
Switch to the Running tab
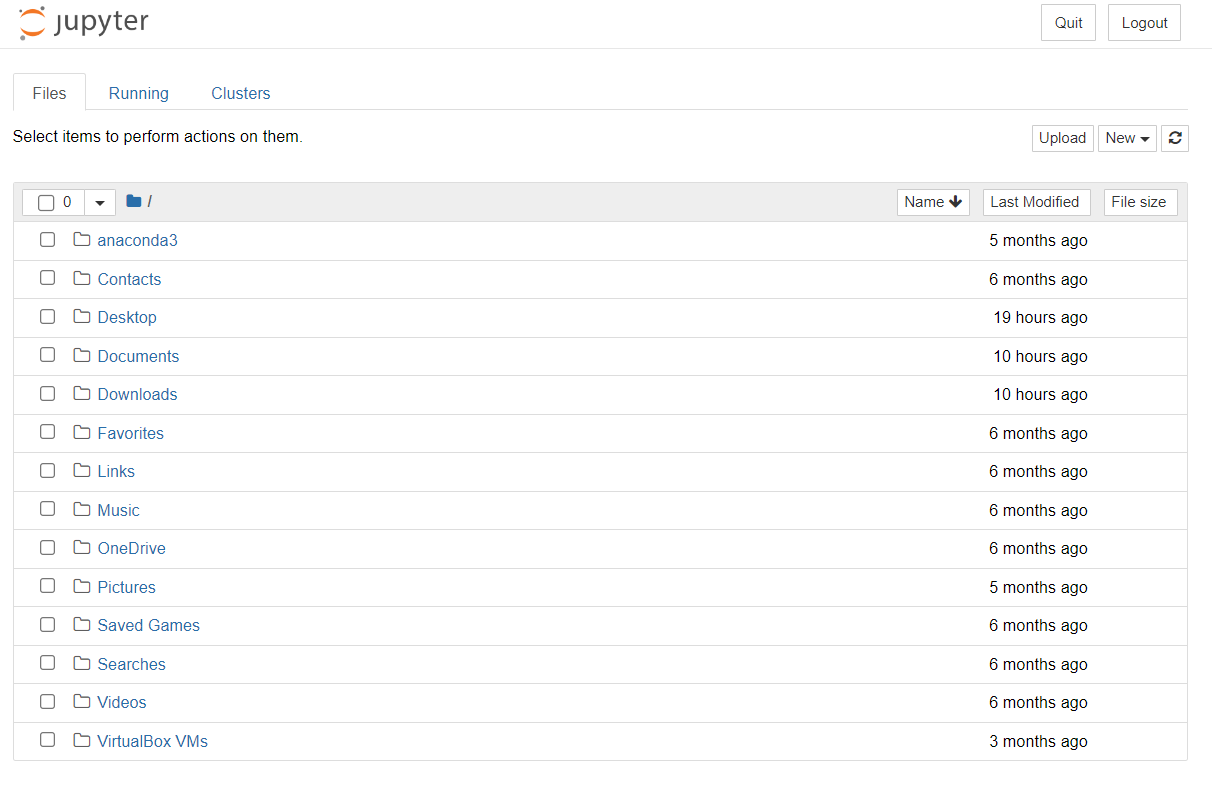tap(139, 93)
